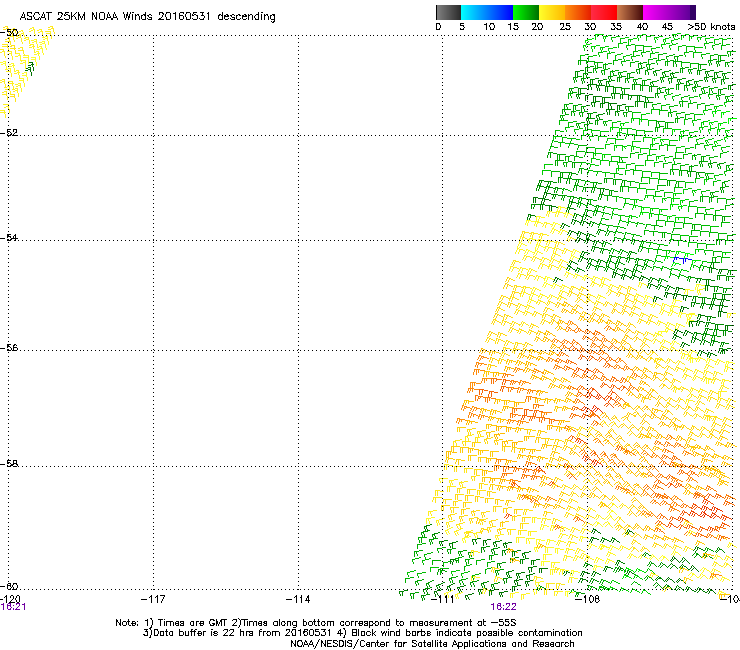The image size is (740, 650).
Task: Click latitude axis label -58
Action: click(x=9, y=464)
